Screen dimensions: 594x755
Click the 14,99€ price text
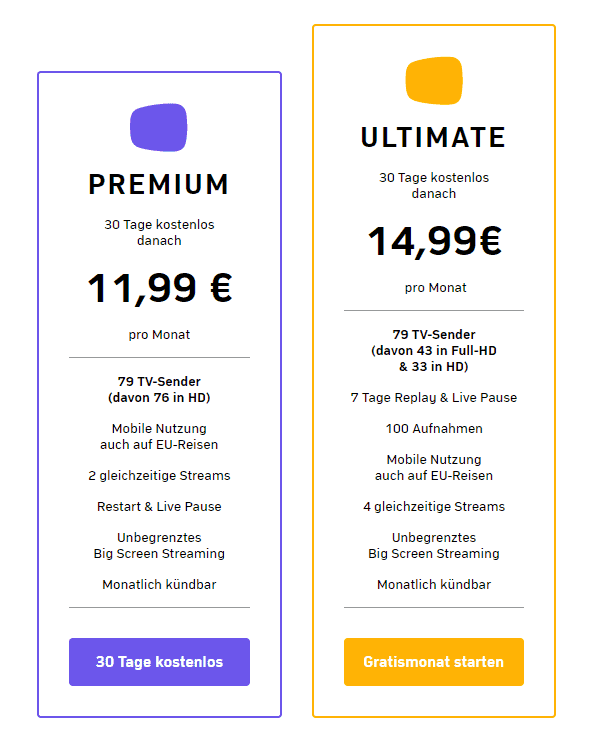pos(435,241)
